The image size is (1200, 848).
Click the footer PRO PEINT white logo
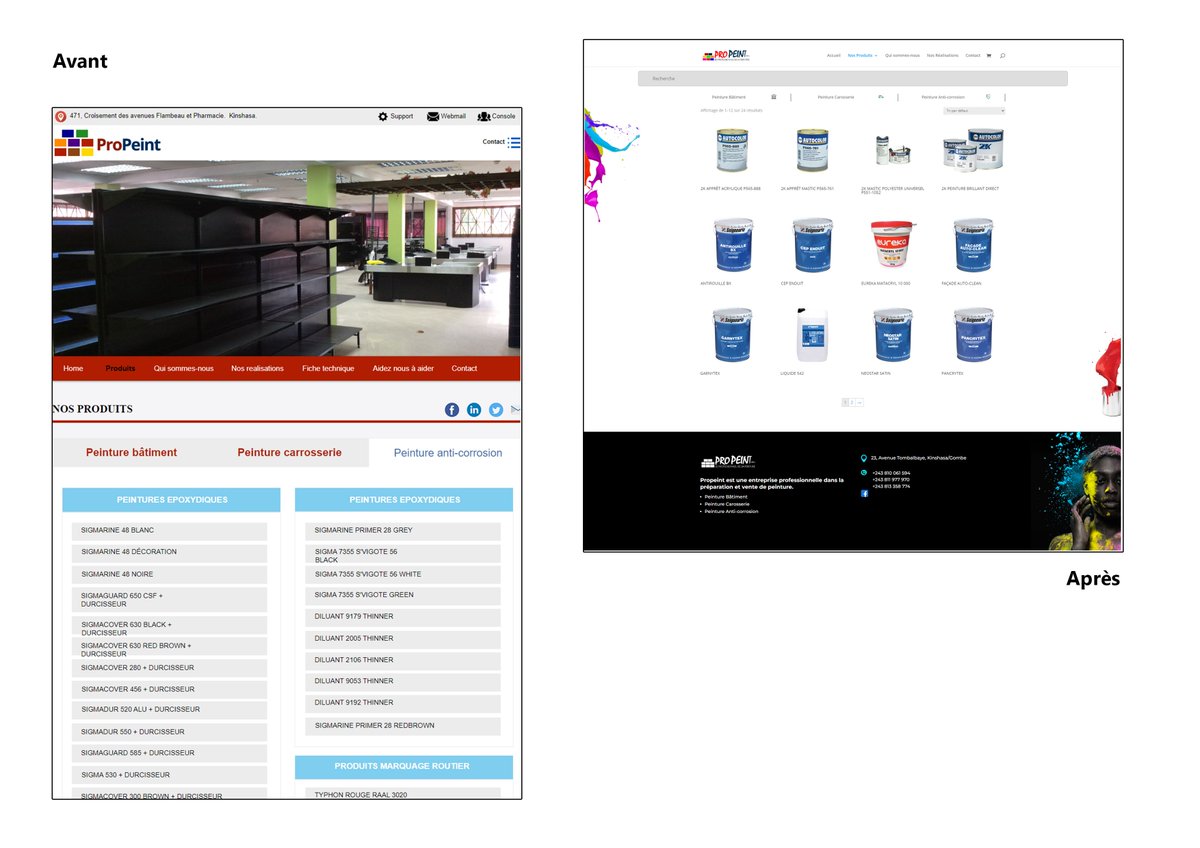[x=728, y=462]
